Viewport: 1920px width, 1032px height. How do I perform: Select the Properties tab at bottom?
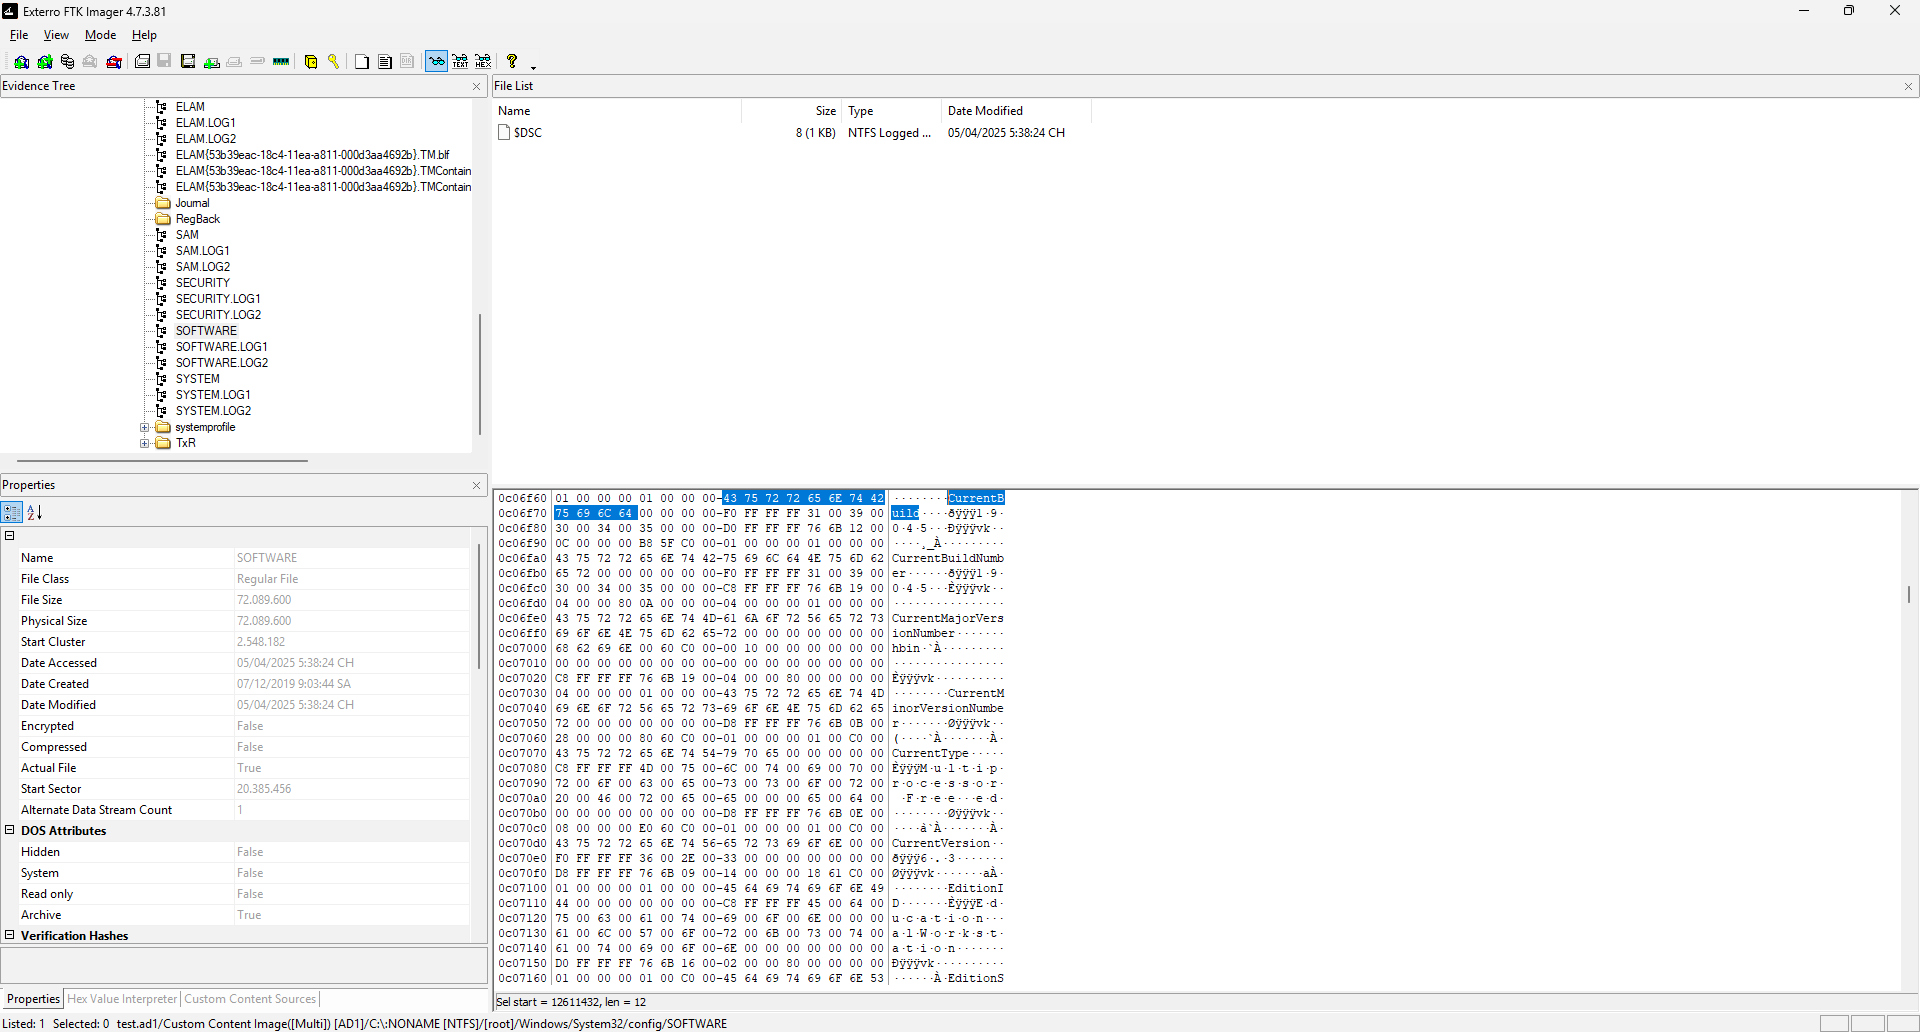pyautogui.click(x=33, y=999)
